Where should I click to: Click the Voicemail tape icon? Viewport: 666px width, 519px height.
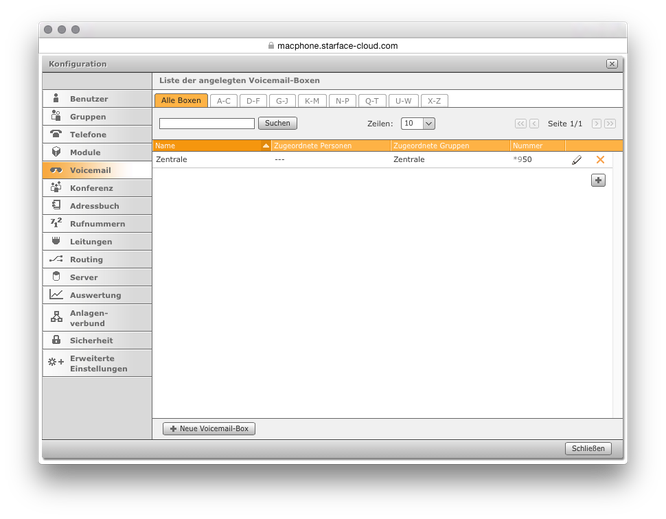coord(56,170)
